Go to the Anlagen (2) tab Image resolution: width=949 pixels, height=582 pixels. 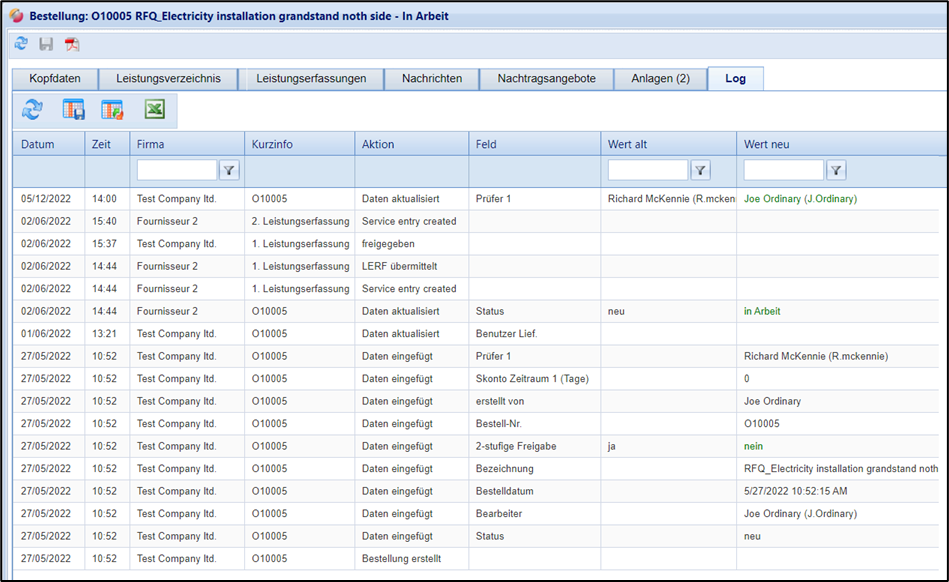click(x=660, y=79)
